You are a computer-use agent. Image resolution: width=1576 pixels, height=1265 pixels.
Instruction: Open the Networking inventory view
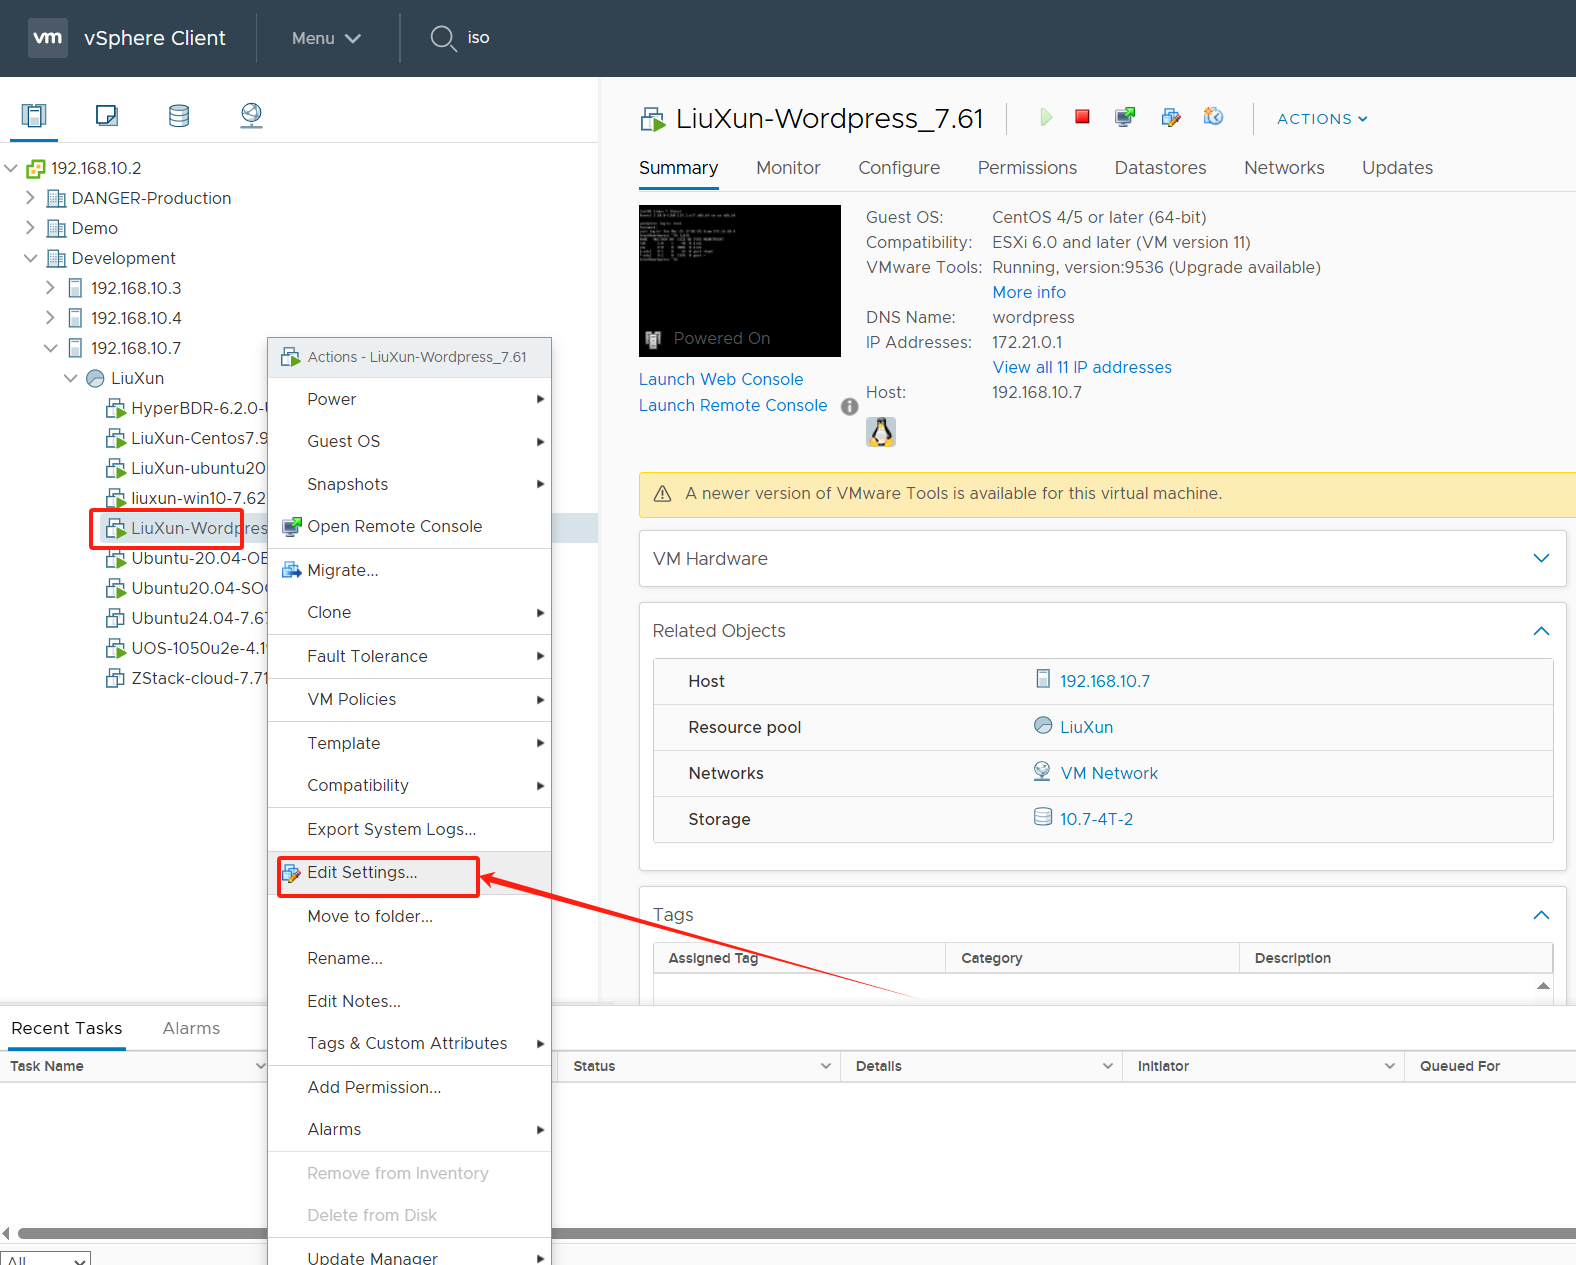[x=251, y=116]
